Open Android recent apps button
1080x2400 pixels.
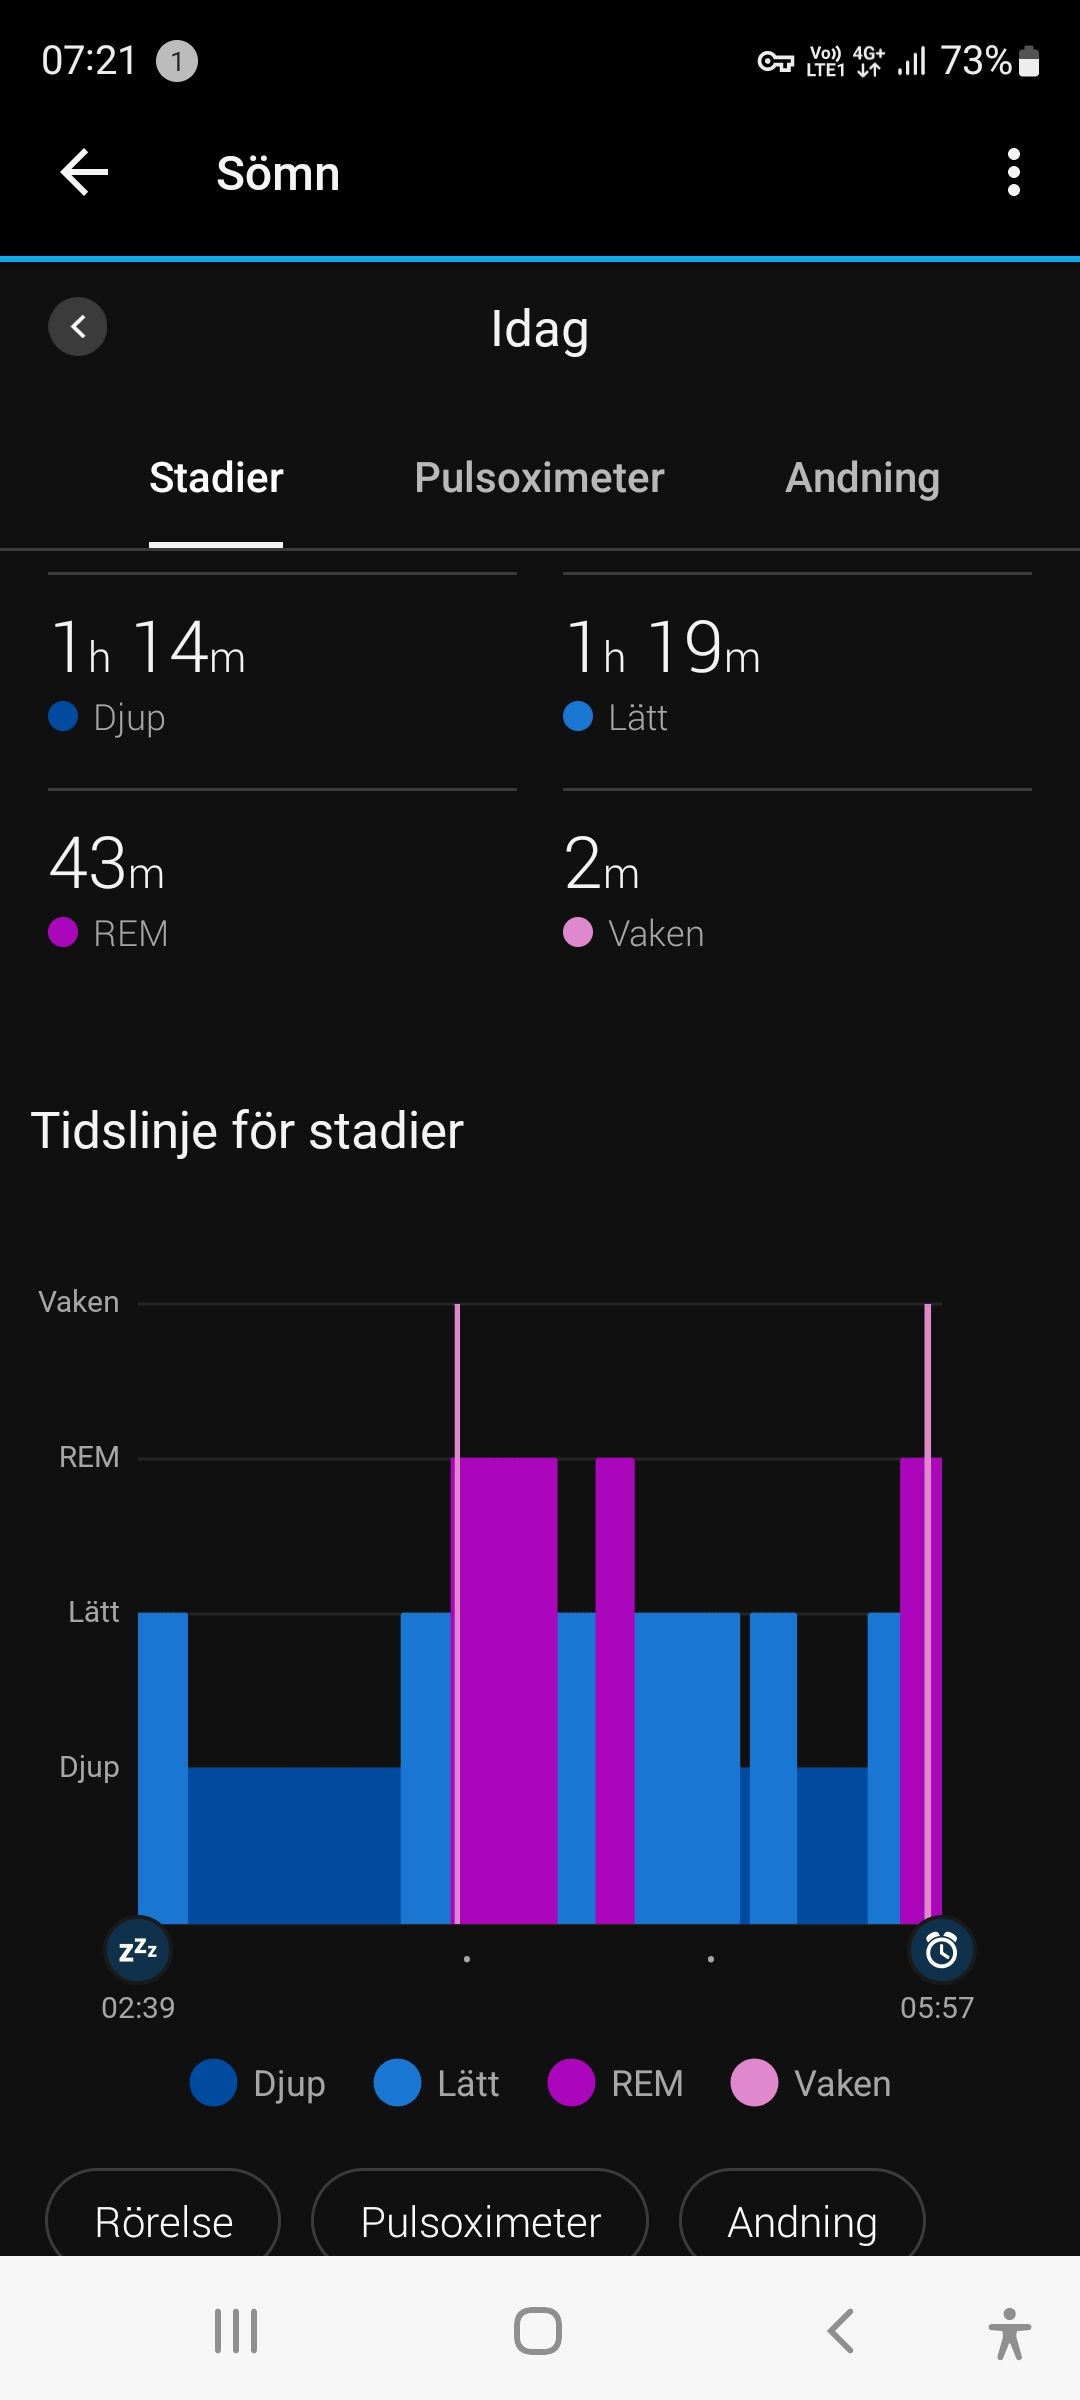pyautogui.click(x=236, y=2331)
